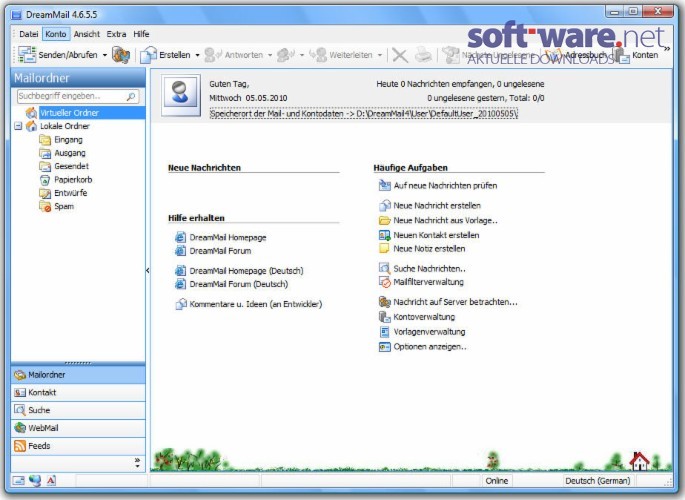The width and height of the screenshot is (685, 500).
Task: Open the Datei menu
Action: [28, 34]
